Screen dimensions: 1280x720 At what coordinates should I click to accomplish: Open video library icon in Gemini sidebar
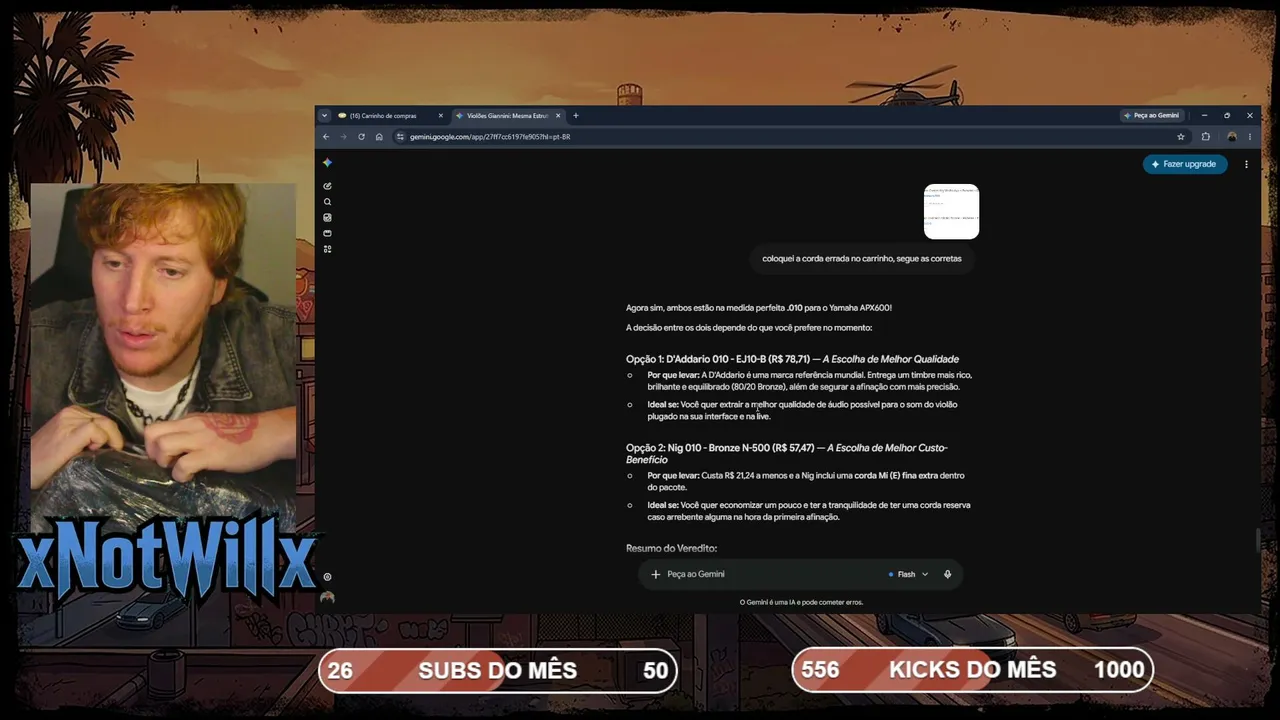pyautogui.click(x=327, y=233)
